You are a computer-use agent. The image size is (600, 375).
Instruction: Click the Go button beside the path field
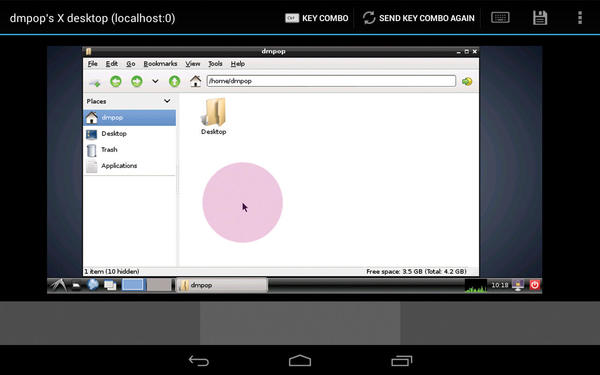click(x=467, y=81)
